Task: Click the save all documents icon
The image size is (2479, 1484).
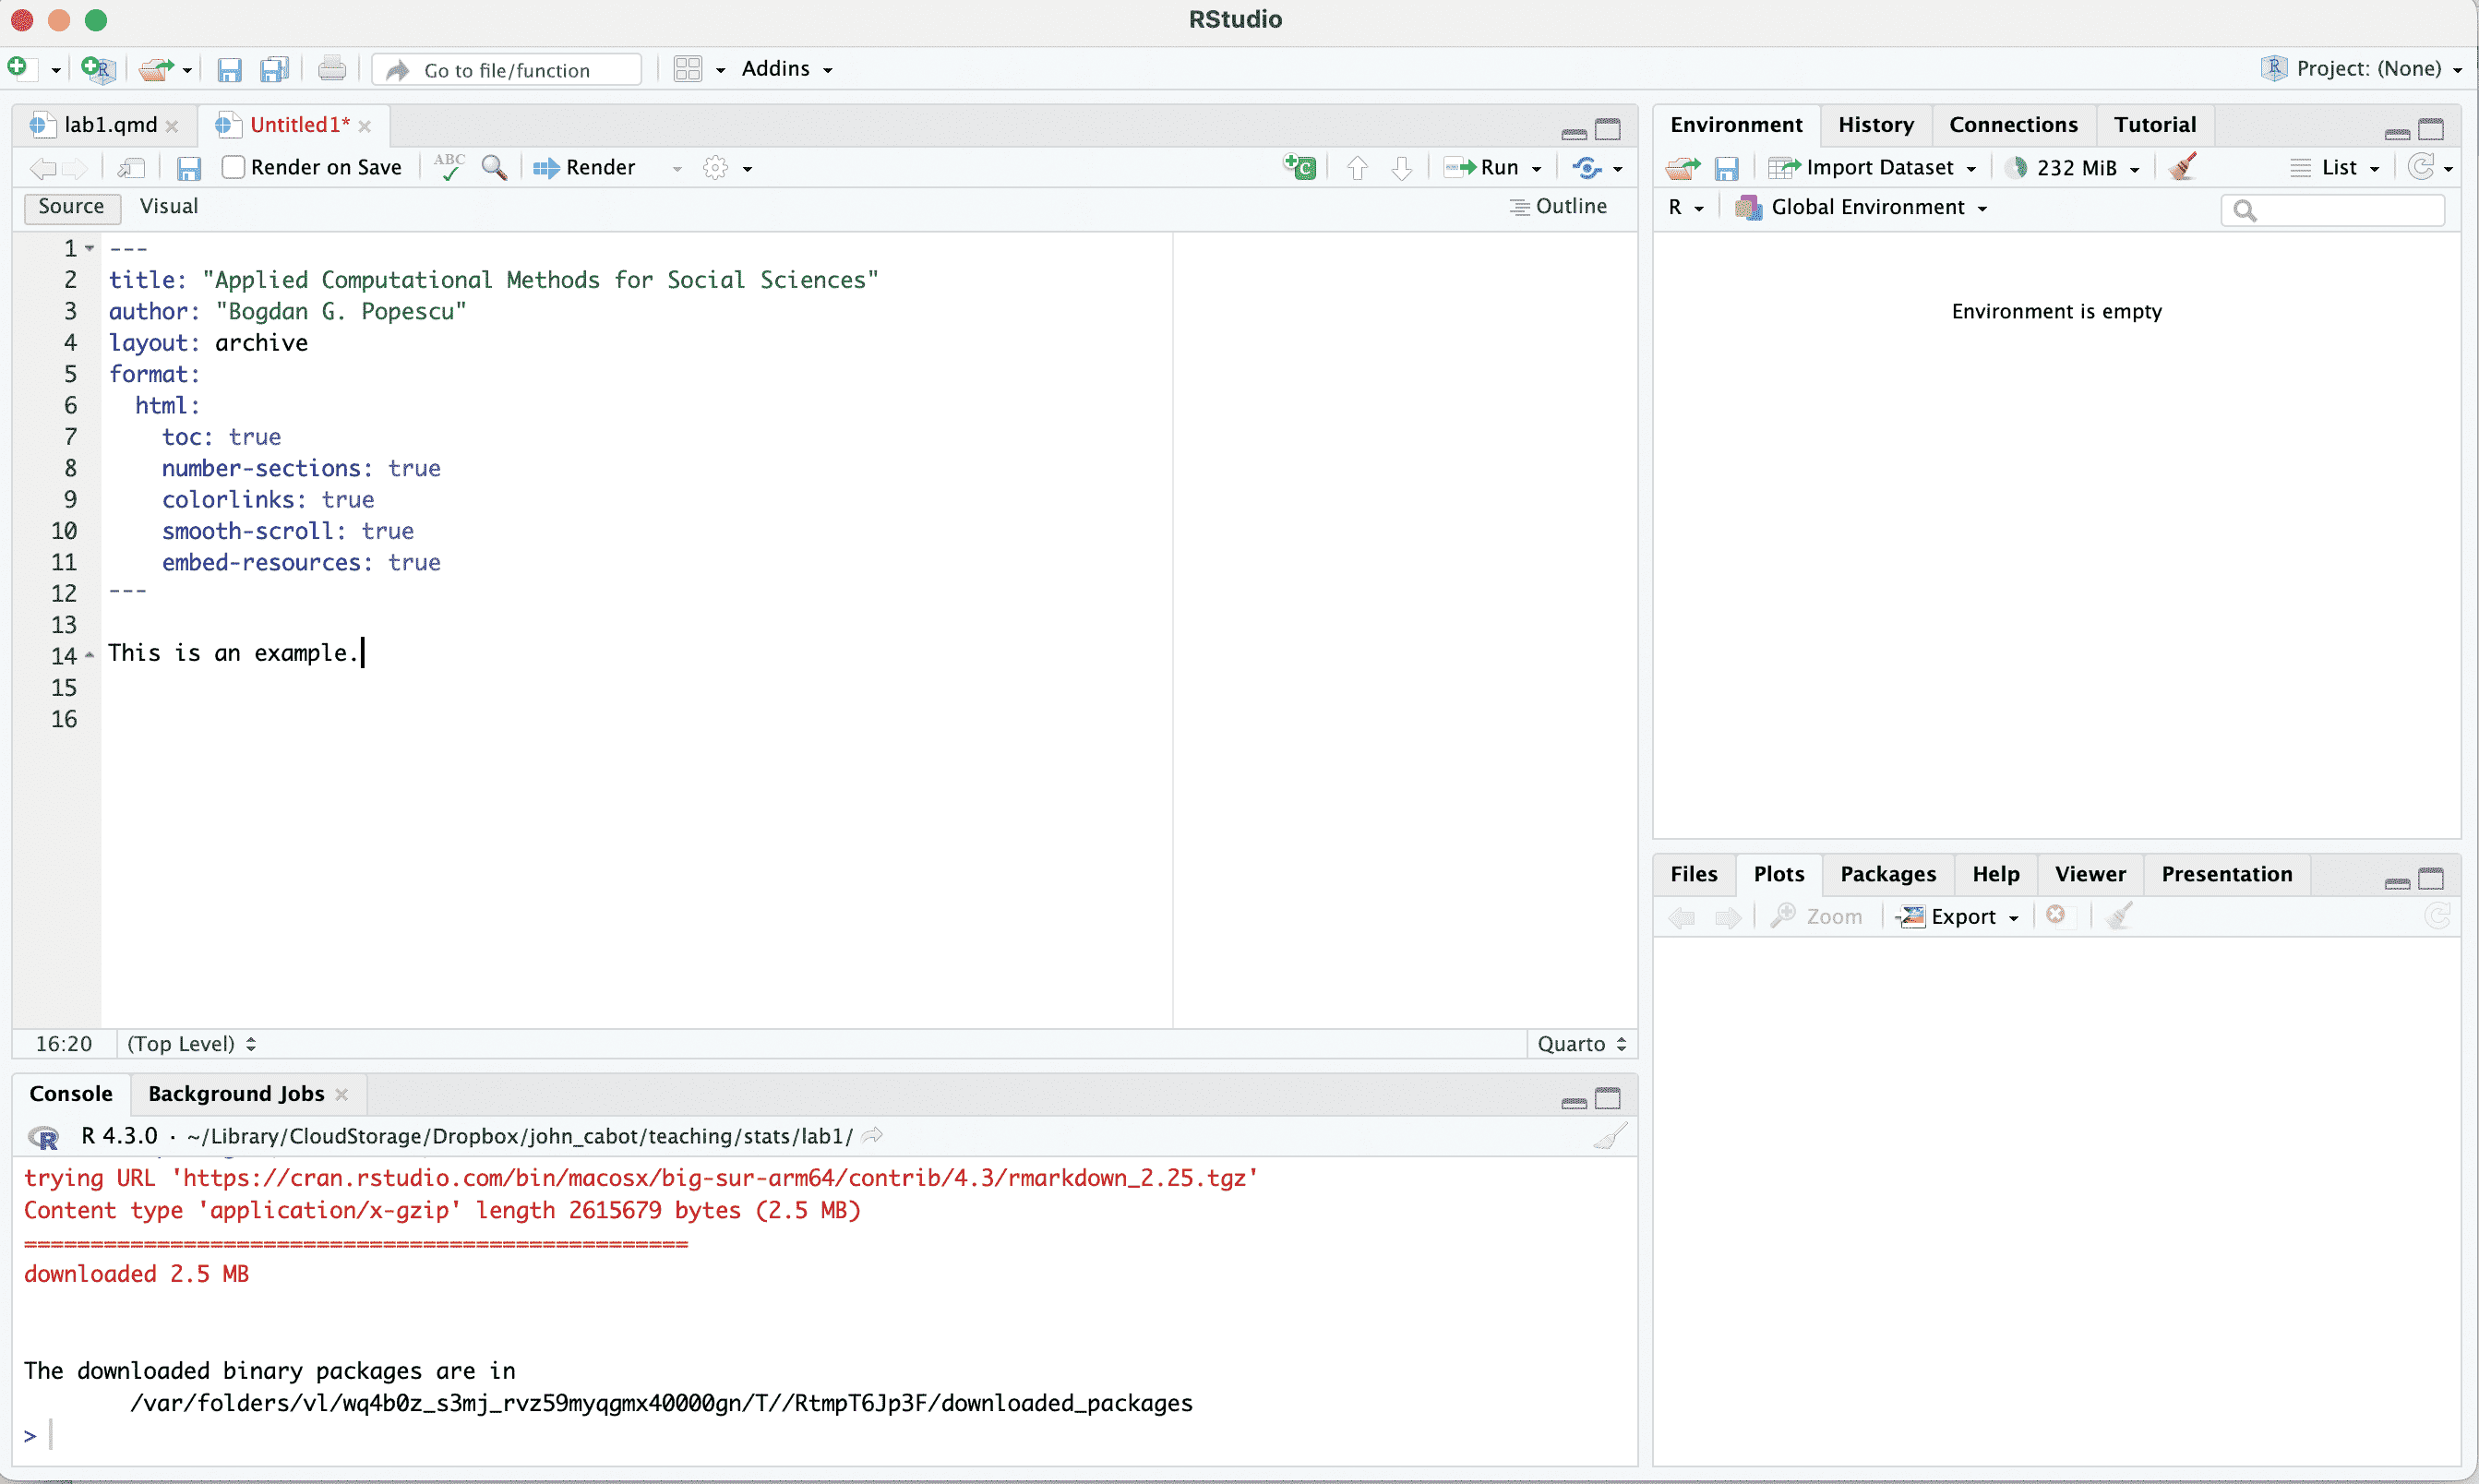Action: pos(274,69)
